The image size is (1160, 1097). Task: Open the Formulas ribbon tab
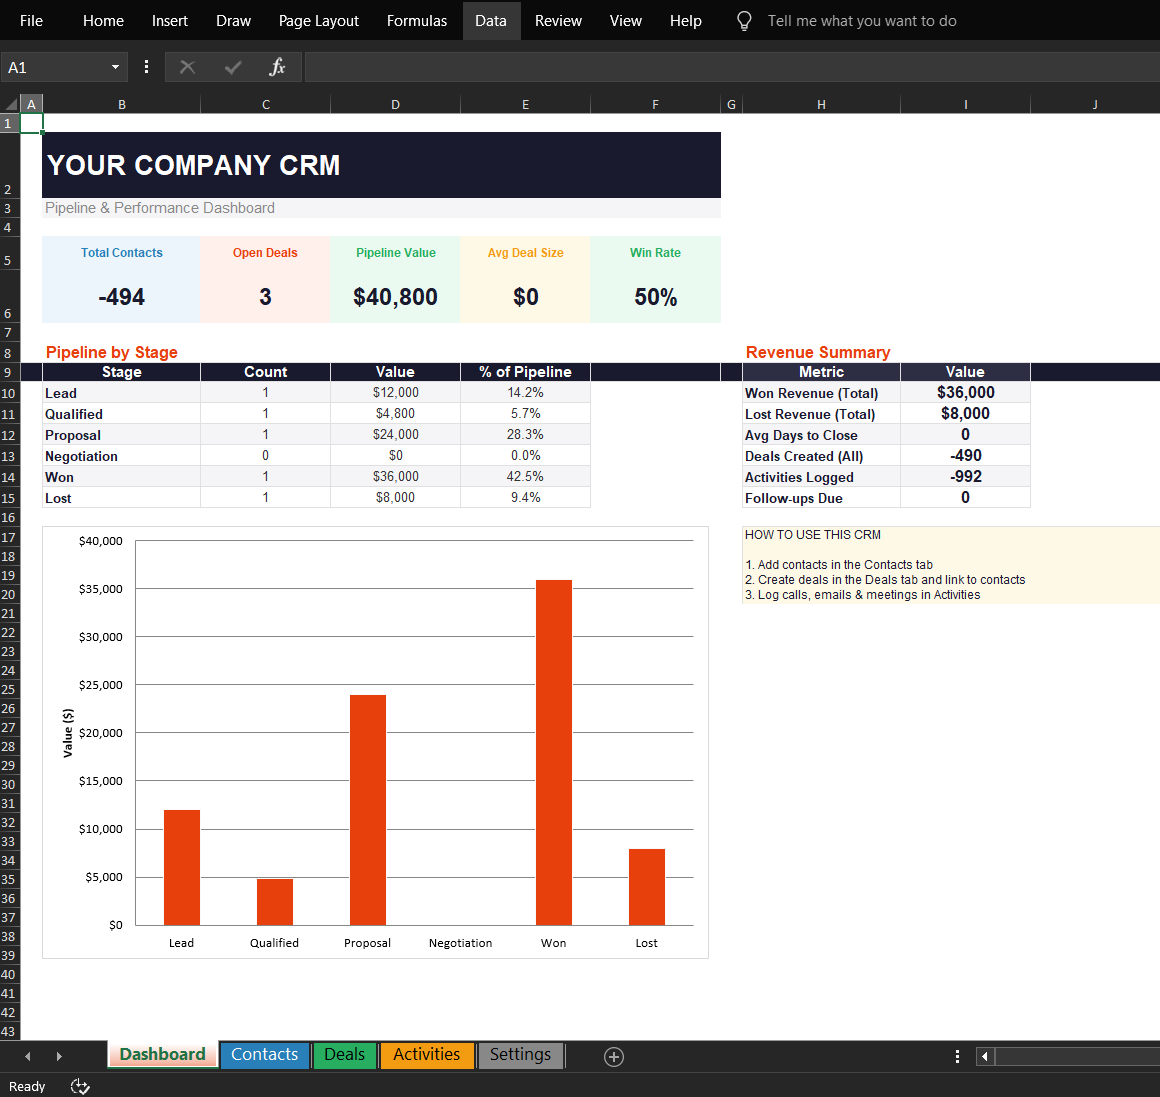click(416, 20)
